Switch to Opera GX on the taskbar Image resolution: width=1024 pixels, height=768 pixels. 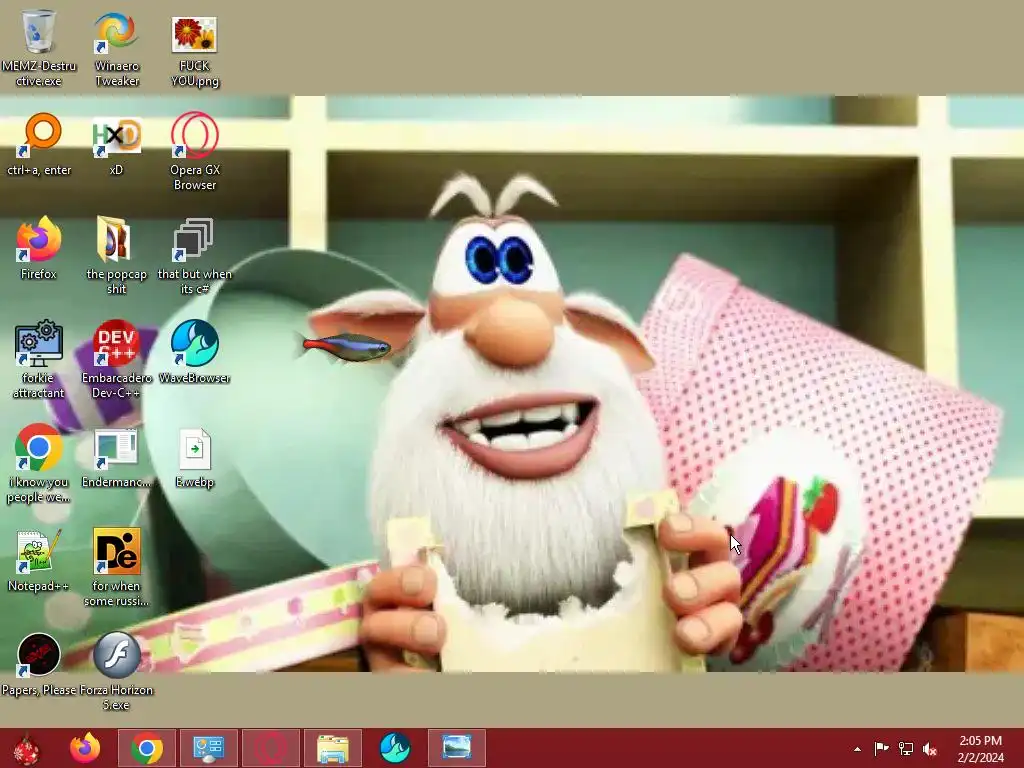271,748
